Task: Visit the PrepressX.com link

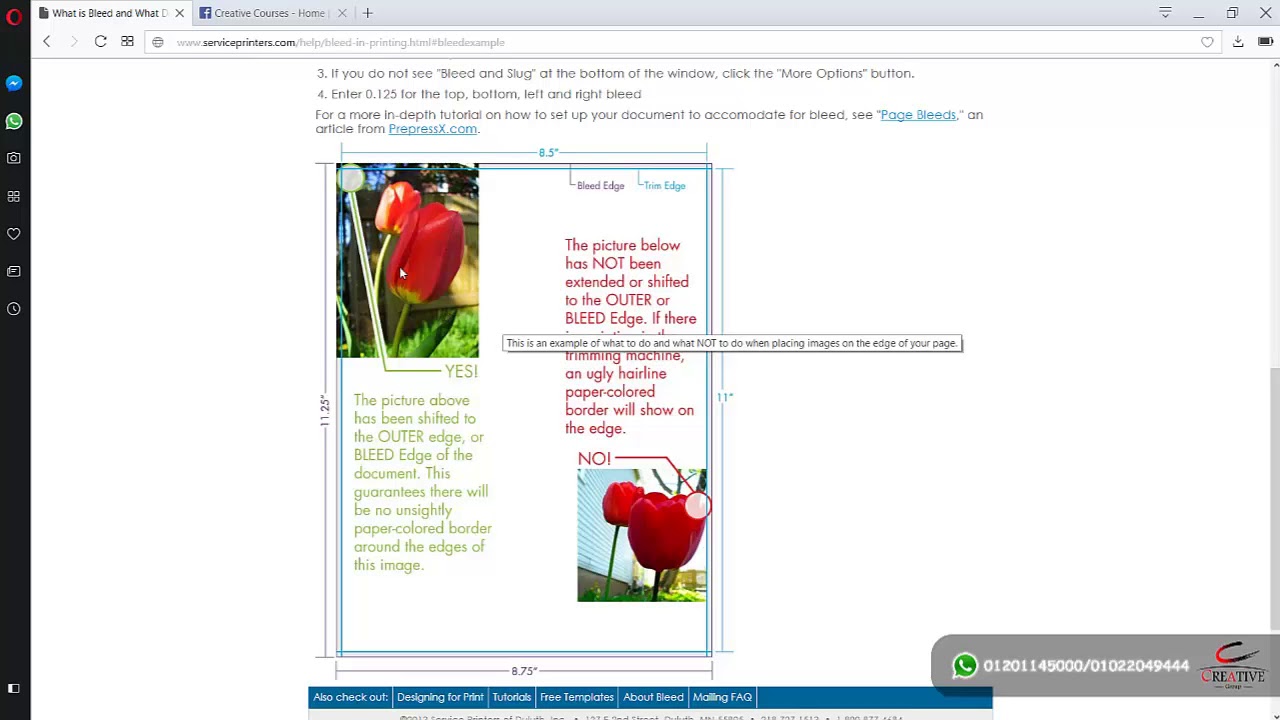Action: (x=432, y=129)
